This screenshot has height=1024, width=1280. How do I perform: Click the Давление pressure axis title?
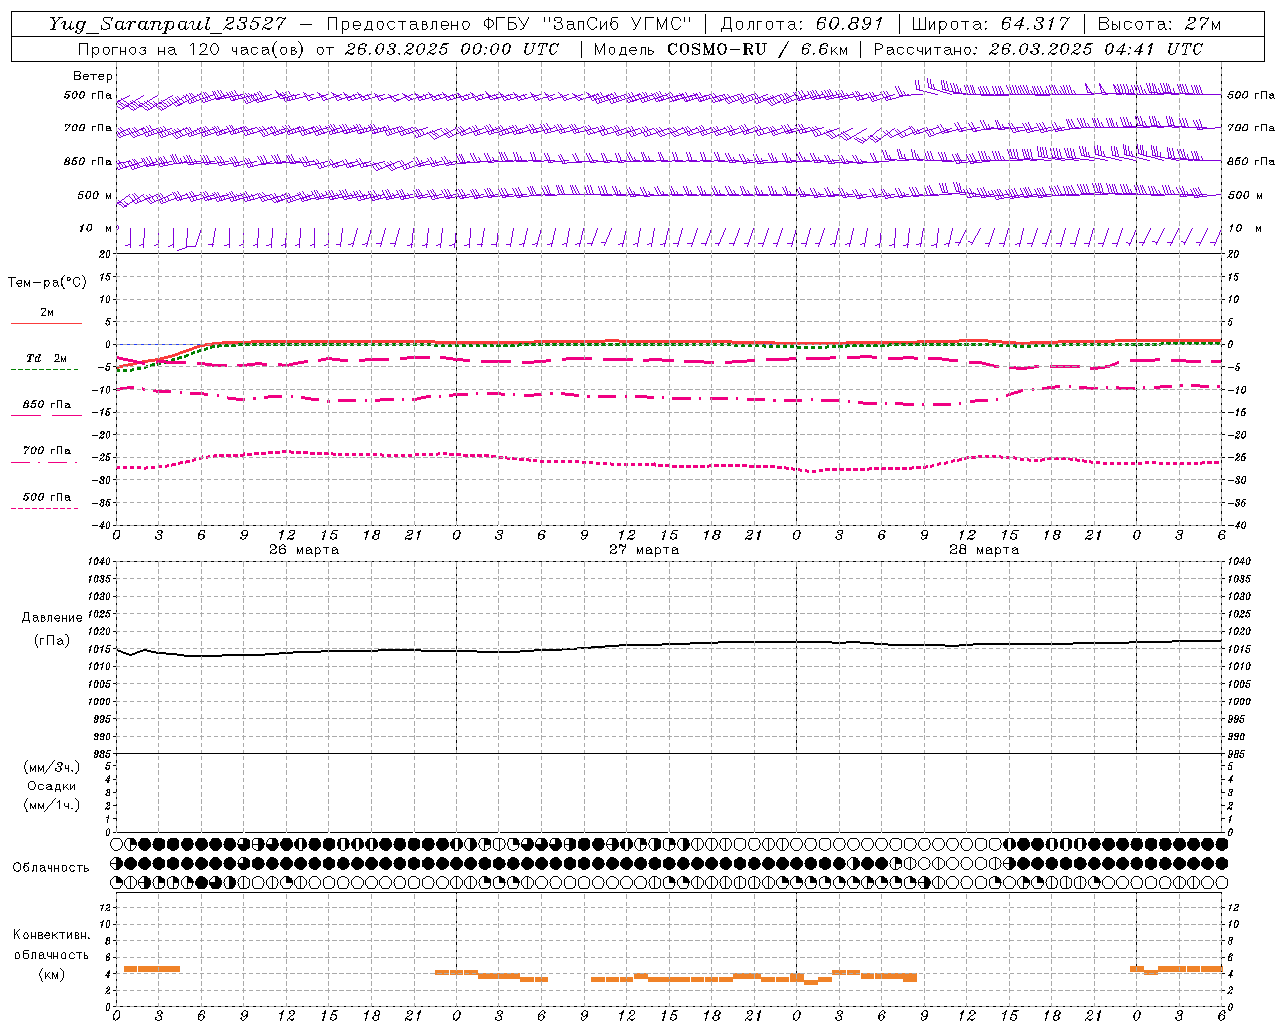click(x=52, y=618)
